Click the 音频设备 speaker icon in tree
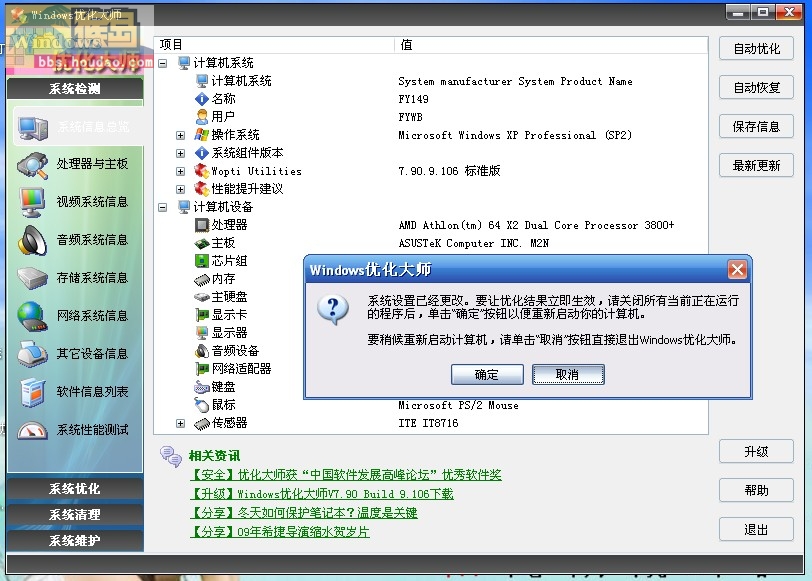Viewport: 812px width, 581px height. (201, 351)
